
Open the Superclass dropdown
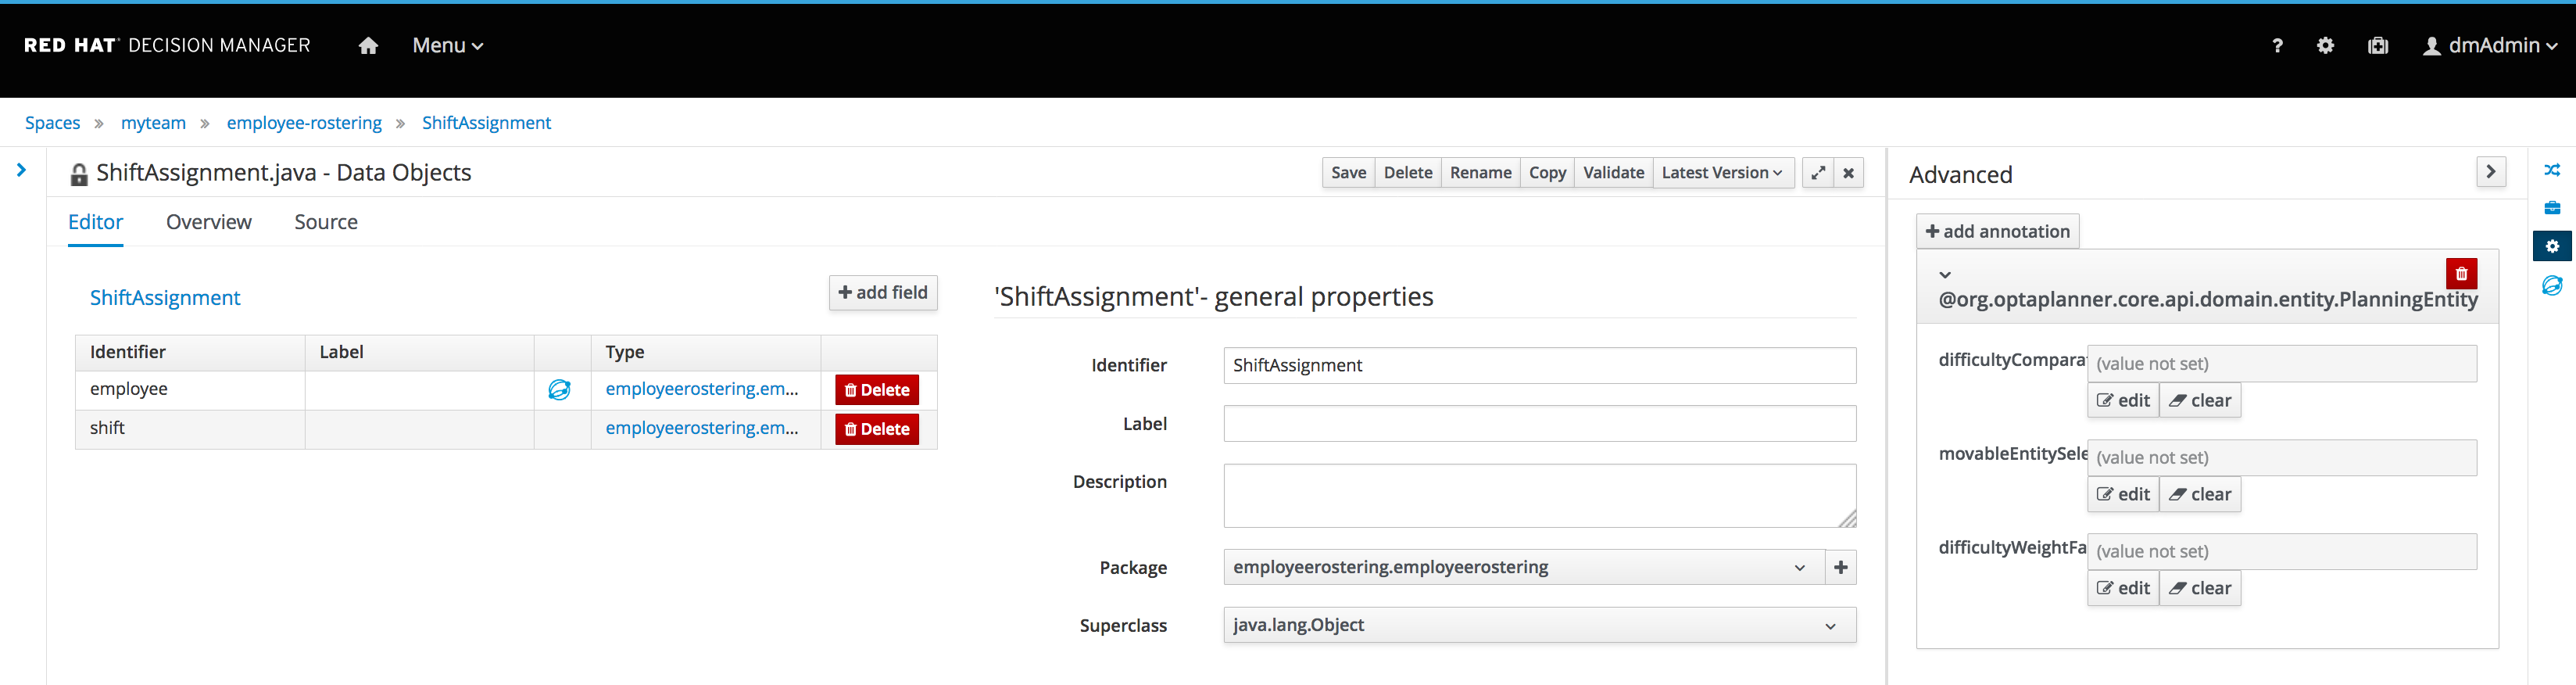pyautogui.click(x=1539, y=626)
